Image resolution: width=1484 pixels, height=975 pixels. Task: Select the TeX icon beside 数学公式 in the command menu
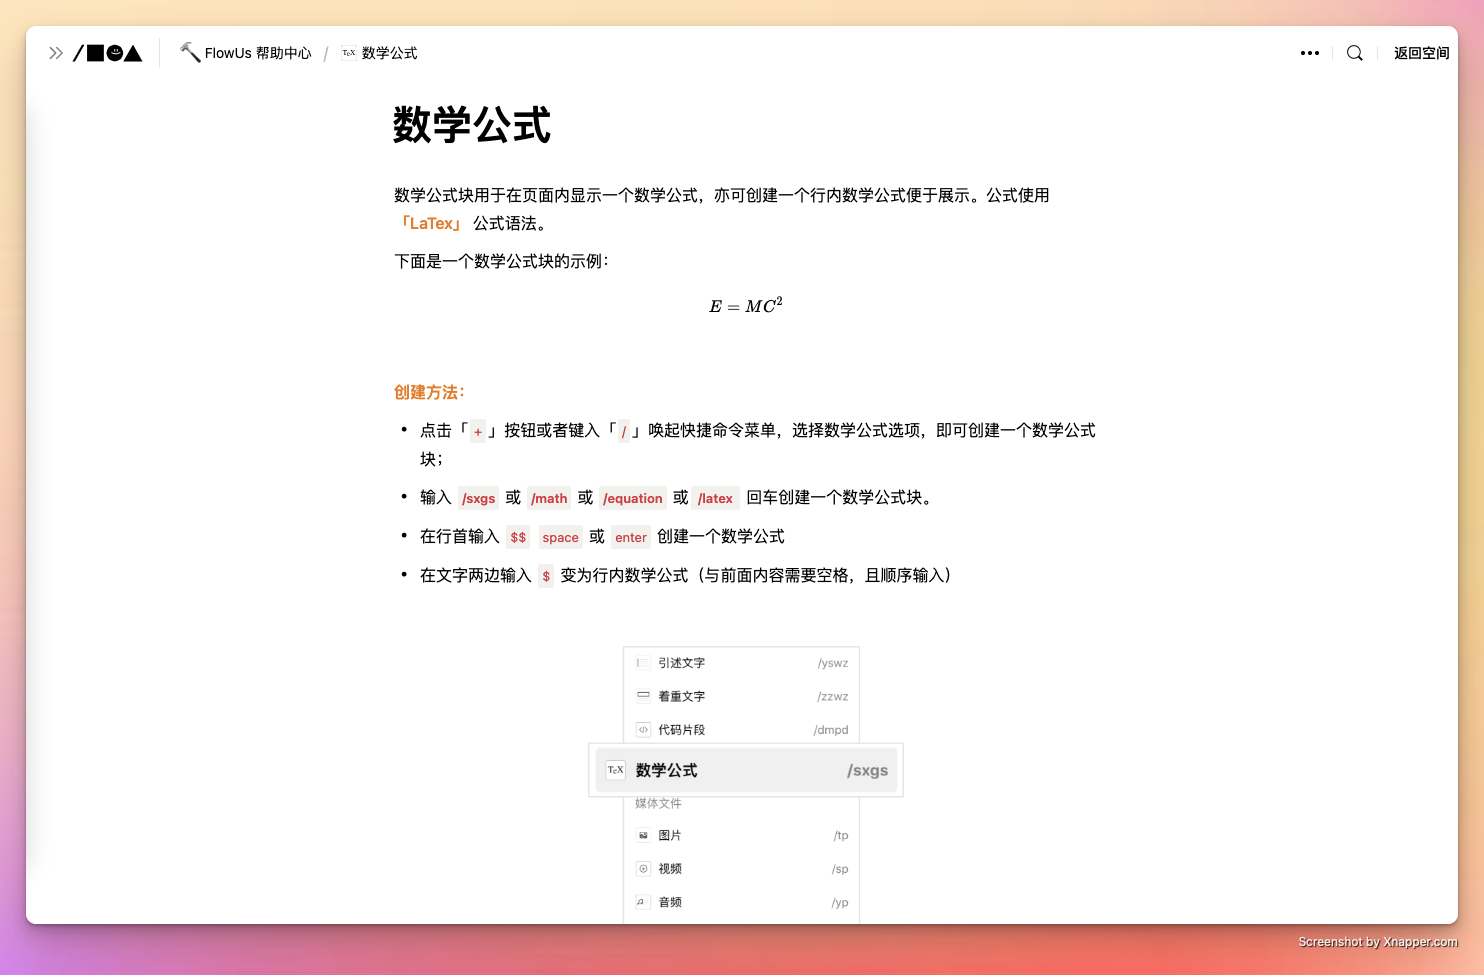tap(615, 770)
